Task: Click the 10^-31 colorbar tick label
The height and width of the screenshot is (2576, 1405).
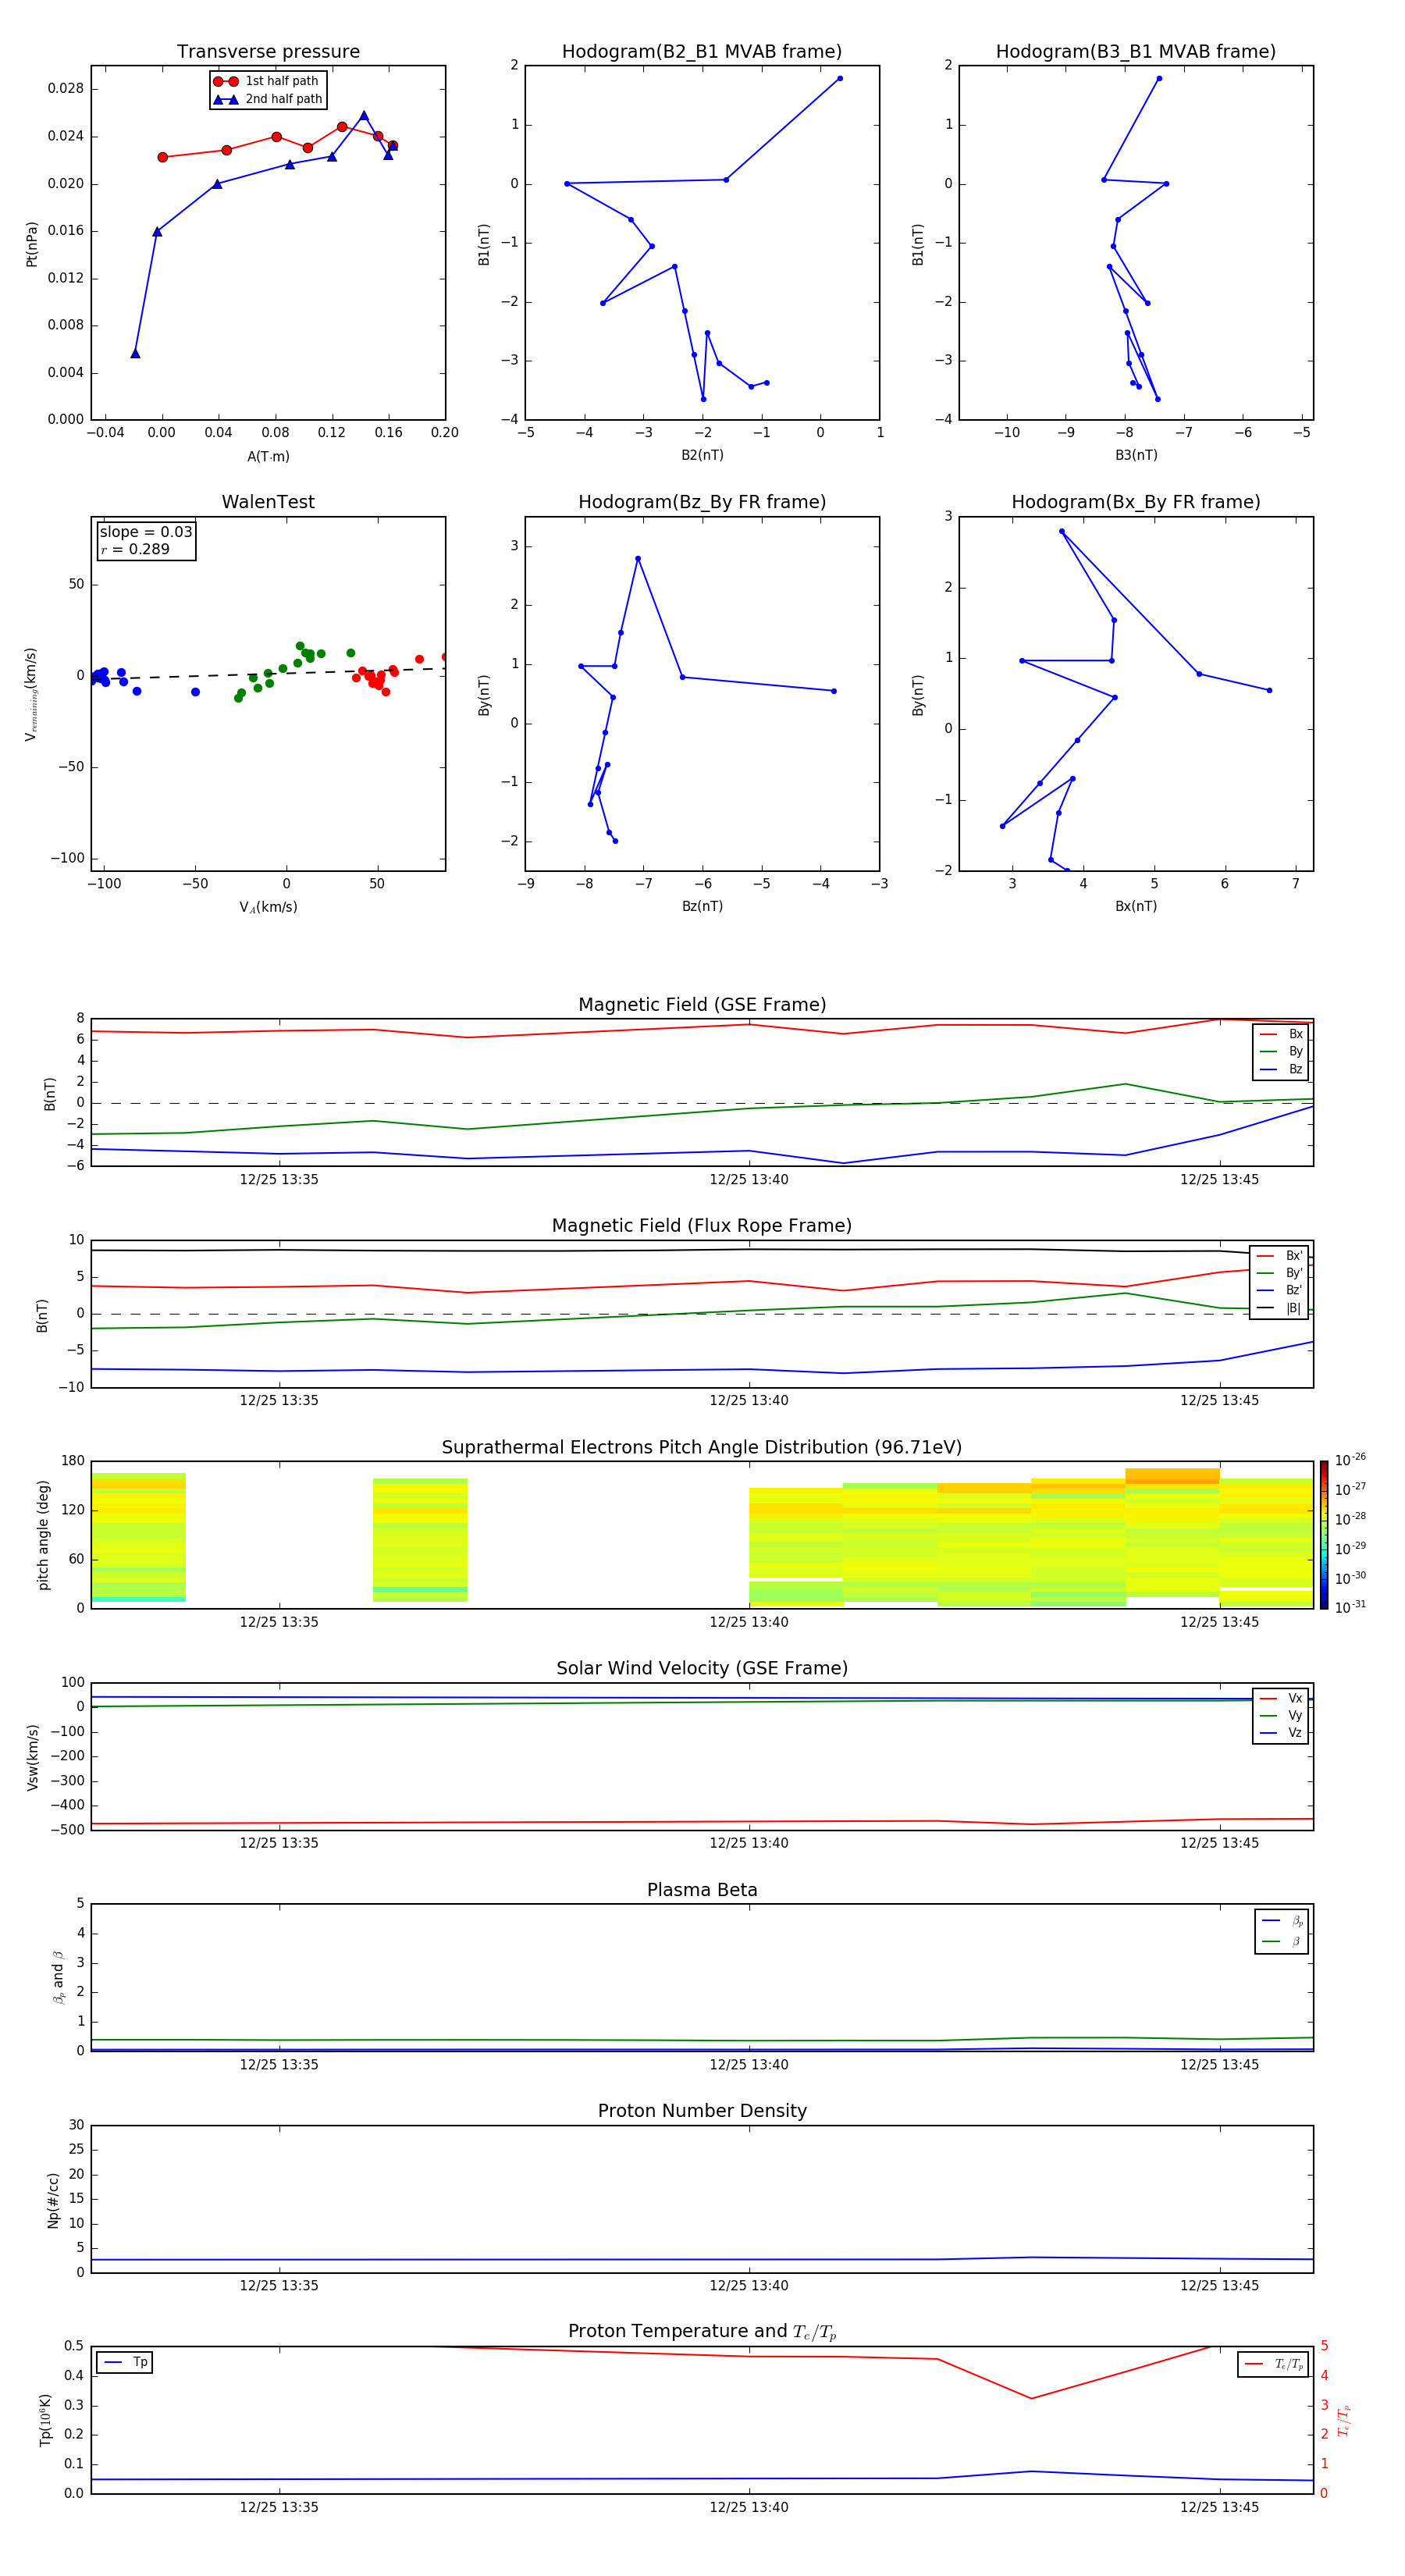Action: pyautogui.click(x=1350, y=1607)
